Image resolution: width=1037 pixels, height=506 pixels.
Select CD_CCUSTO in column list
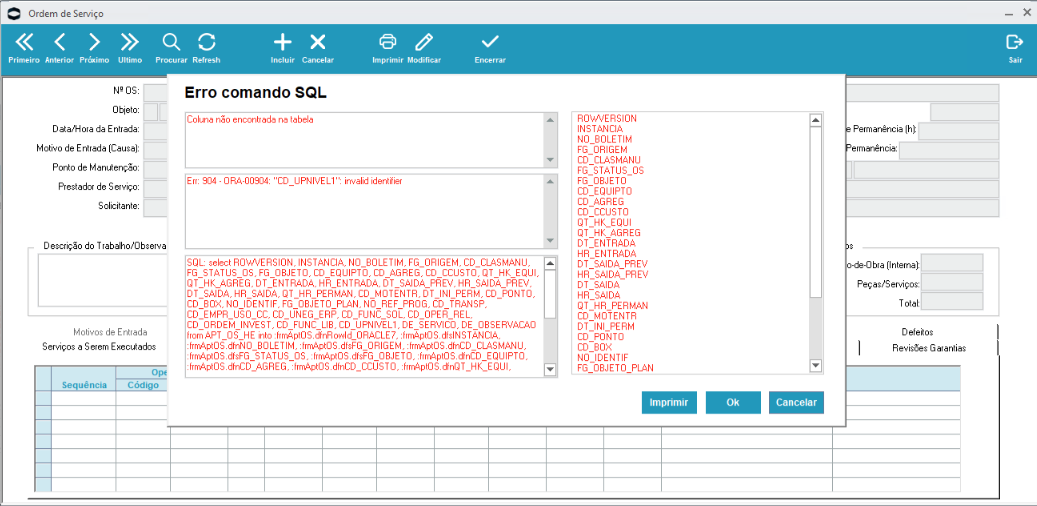(602, 212)
